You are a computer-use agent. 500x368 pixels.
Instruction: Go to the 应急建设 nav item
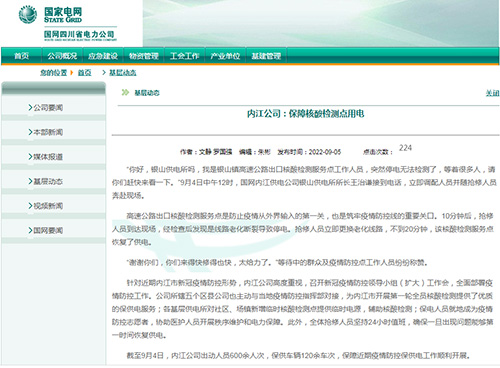pyautogui.click(x=103, y=56)
